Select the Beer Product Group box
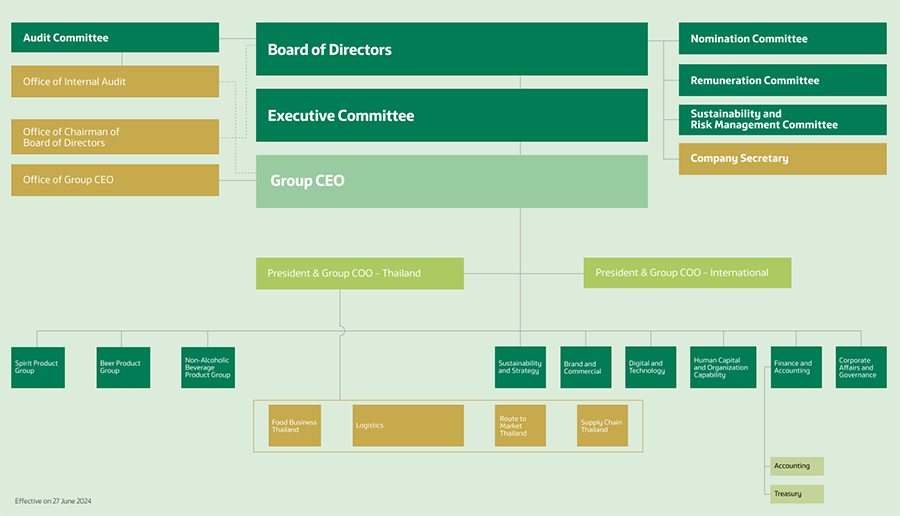900x516 pixels. pyautogui.click(x=123, y=367)
